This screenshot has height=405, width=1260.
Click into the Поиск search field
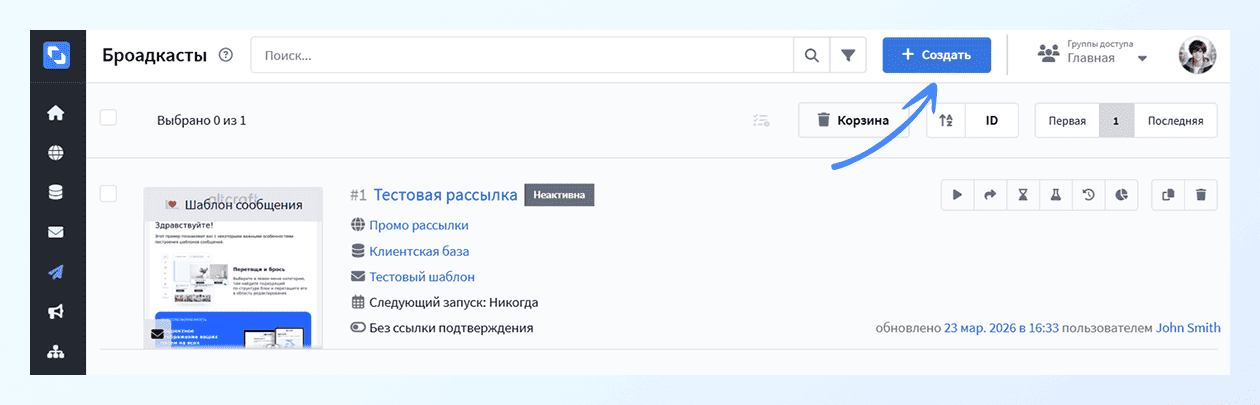[x=522, y=55]
